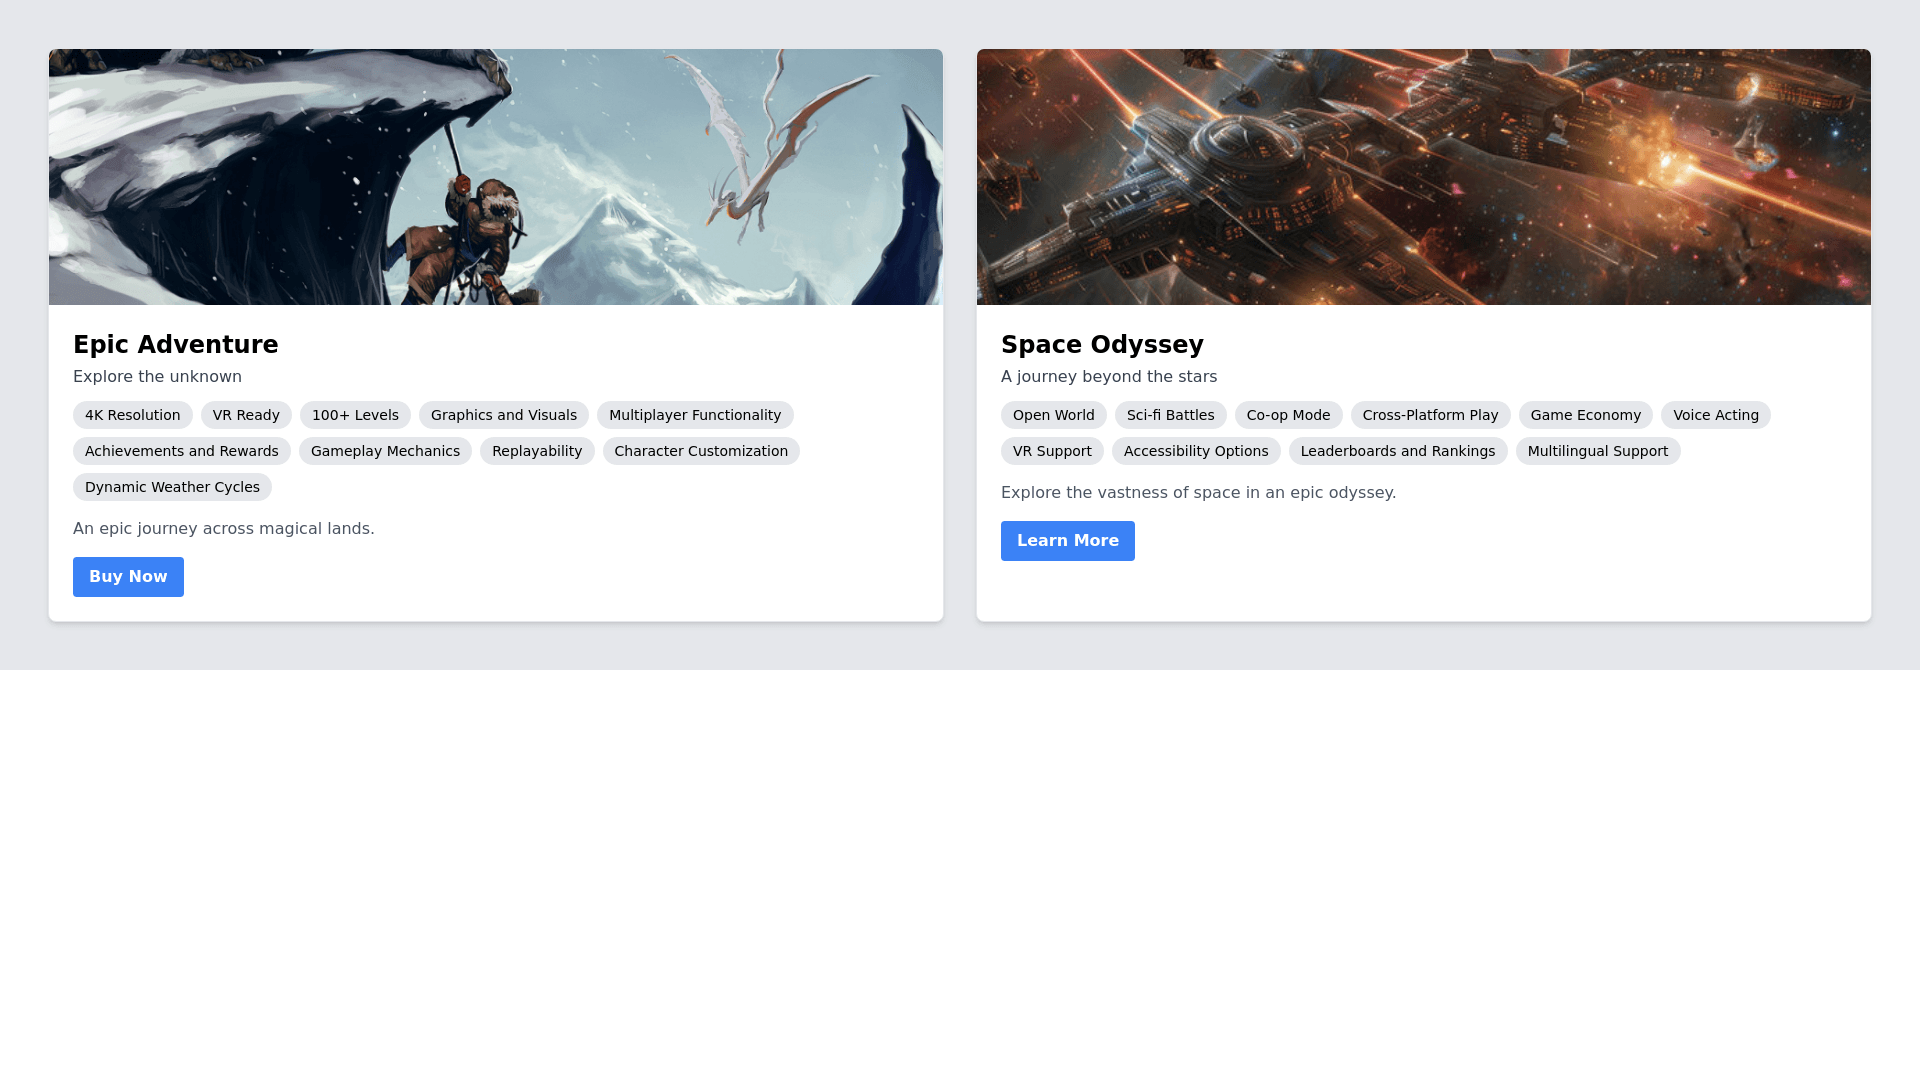Select the 100+ Levels tag

355,415
